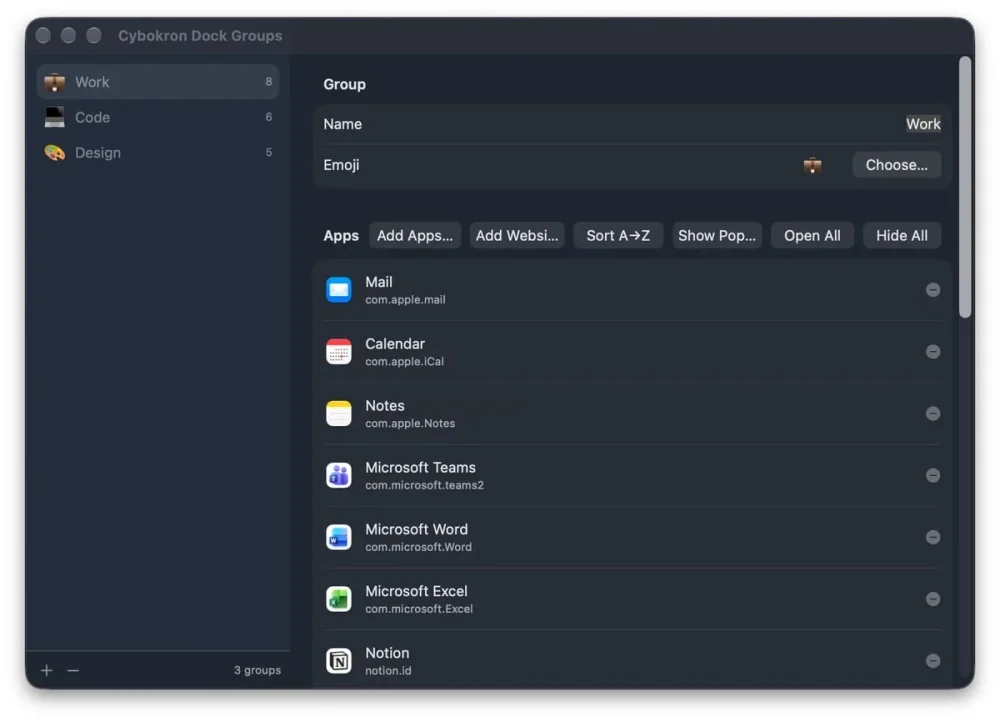Remove Microsoft Excel from the group
Screen dimensions: 1000x722
pos(932,600)
